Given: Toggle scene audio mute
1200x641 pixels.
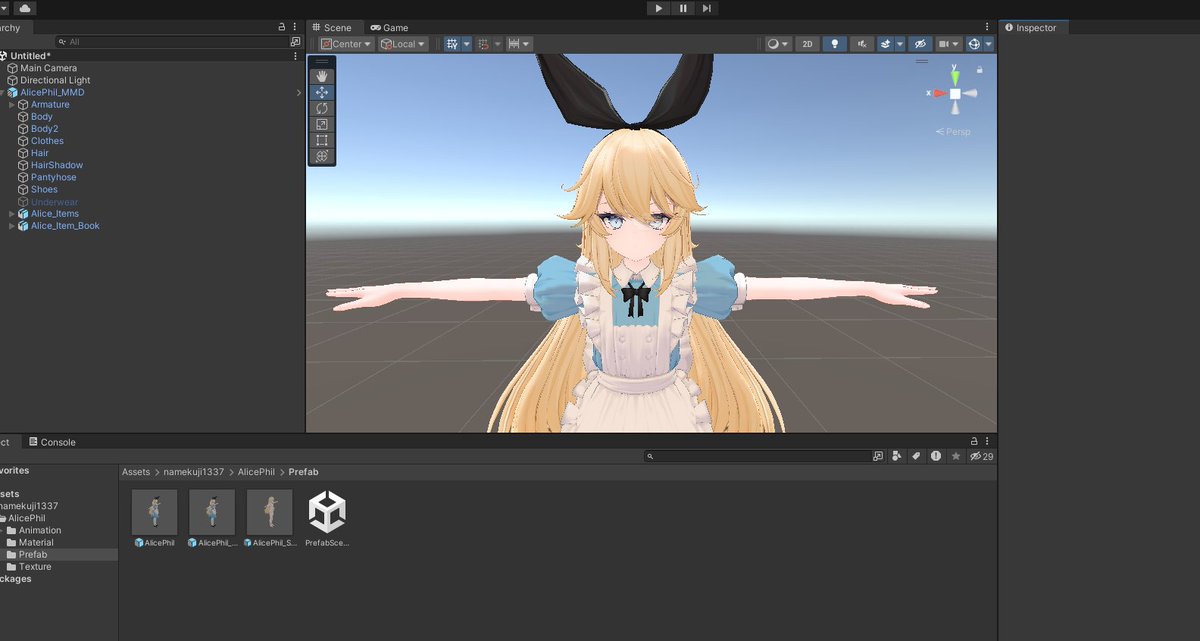Looking at the screenshot, I should [x=862, y=44].
